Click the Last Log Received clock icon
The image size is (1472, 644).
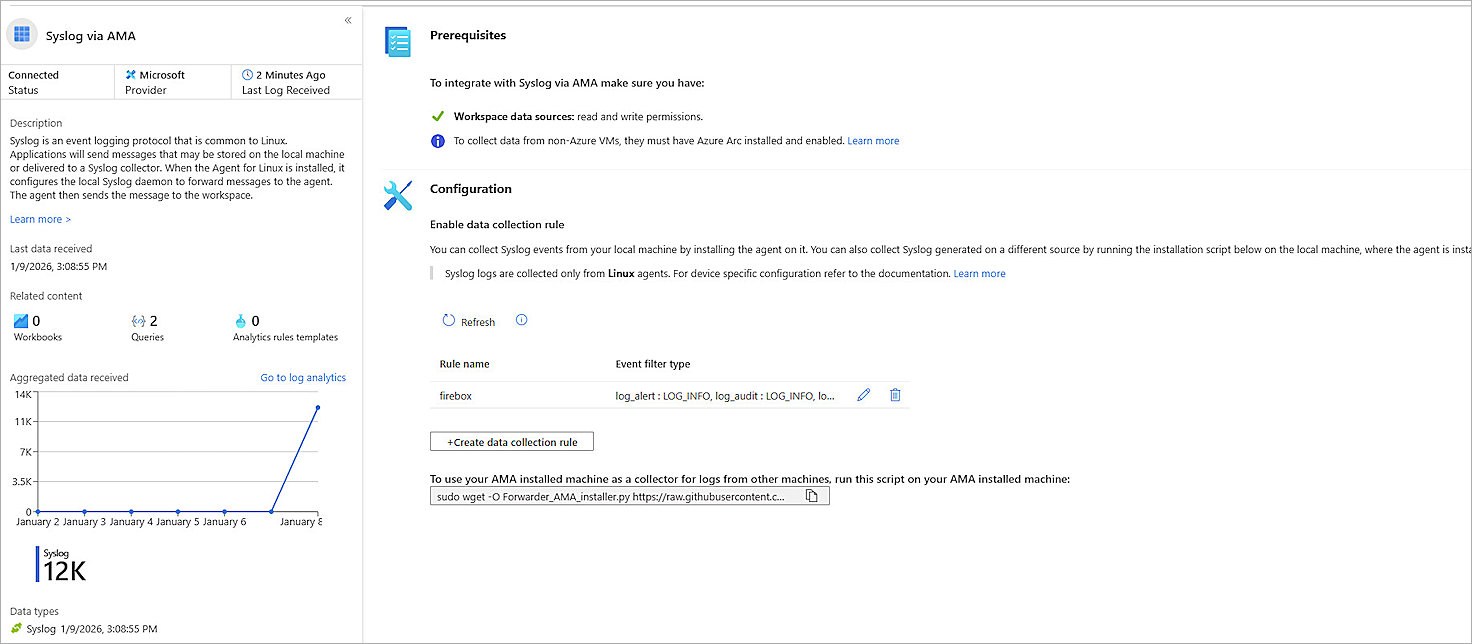pos(248,75)
